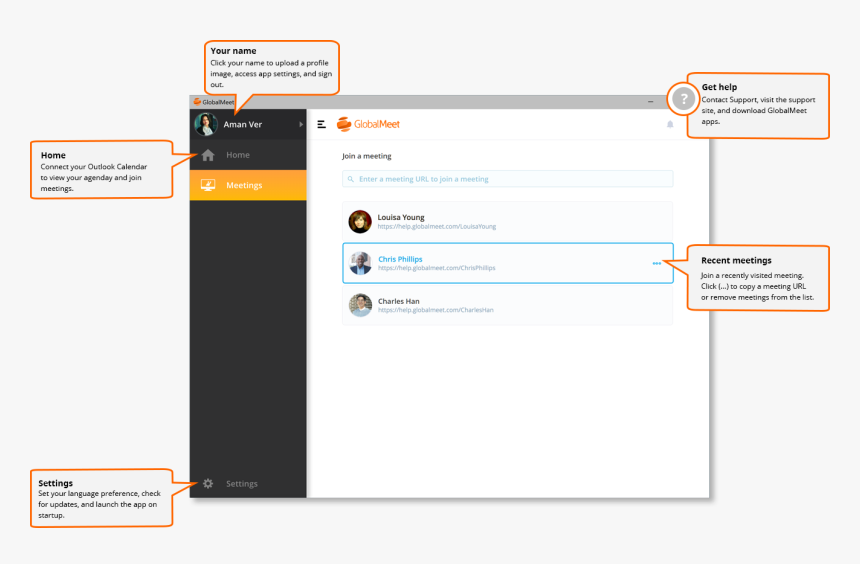Click the CharlesHan meeting URL
Screen dimensions: 860x564
(435, 310)
